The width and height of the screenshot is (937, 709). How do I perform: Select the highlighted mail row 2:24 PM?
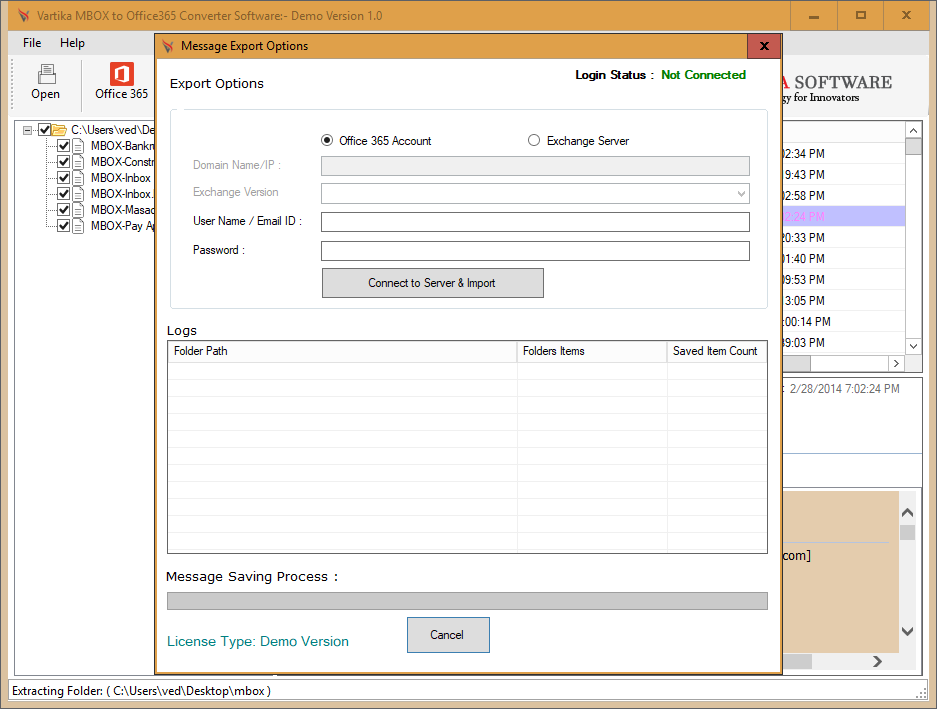tap(844, 216)
